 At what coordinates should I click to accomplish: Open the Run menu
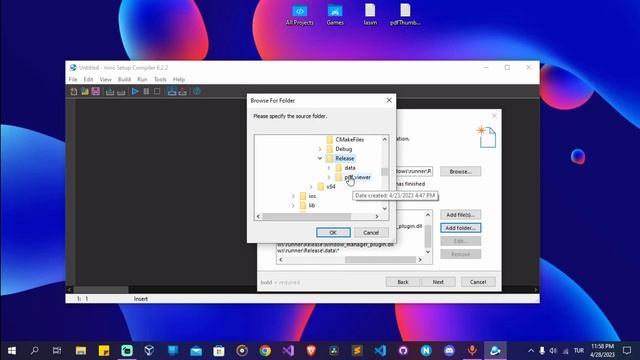coord(142,79)
